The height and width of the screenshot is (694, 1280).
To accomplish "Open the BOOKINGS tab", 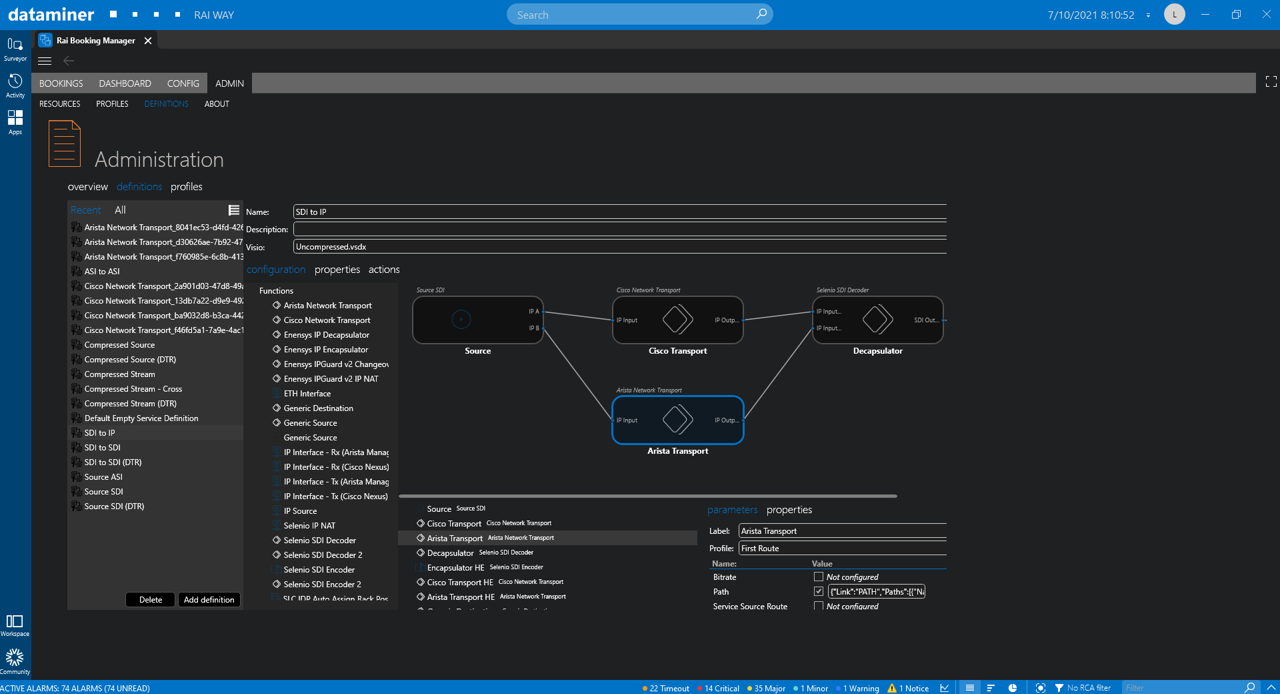I will click(x=61, y=83).
